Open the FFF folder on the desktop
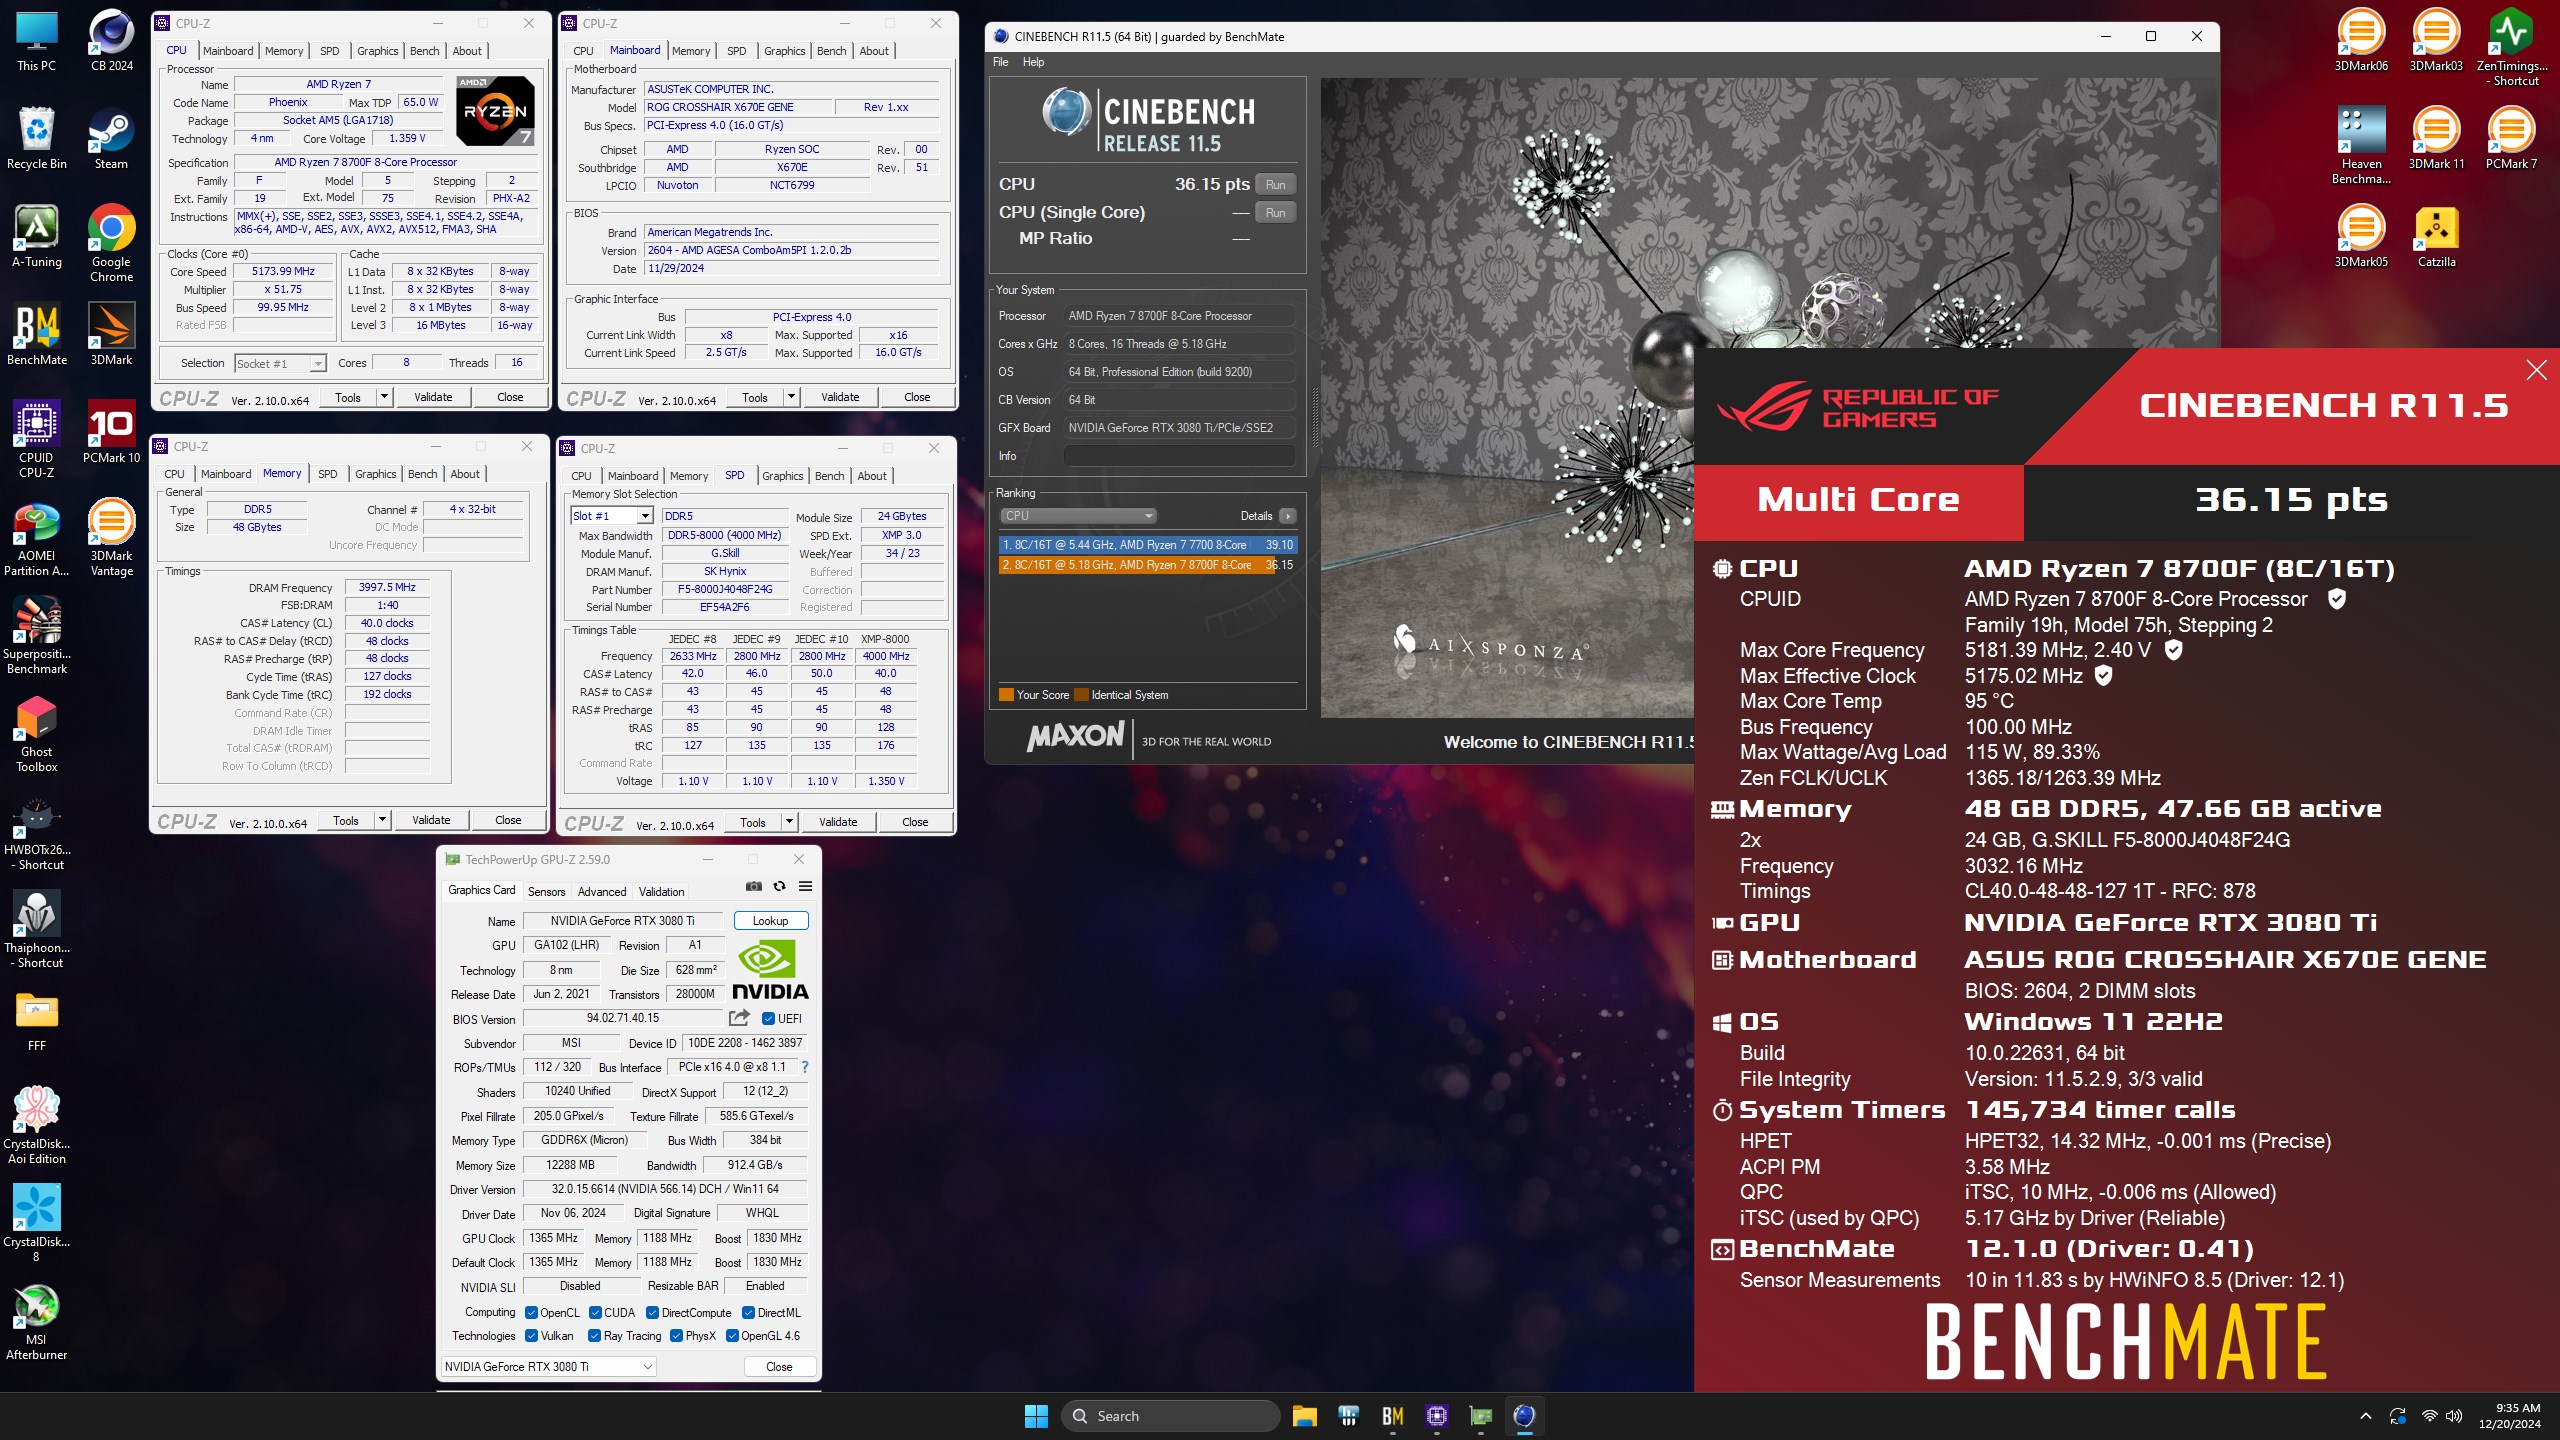Viewport: 2560px width, 1440px height. tap(37, 1022)
